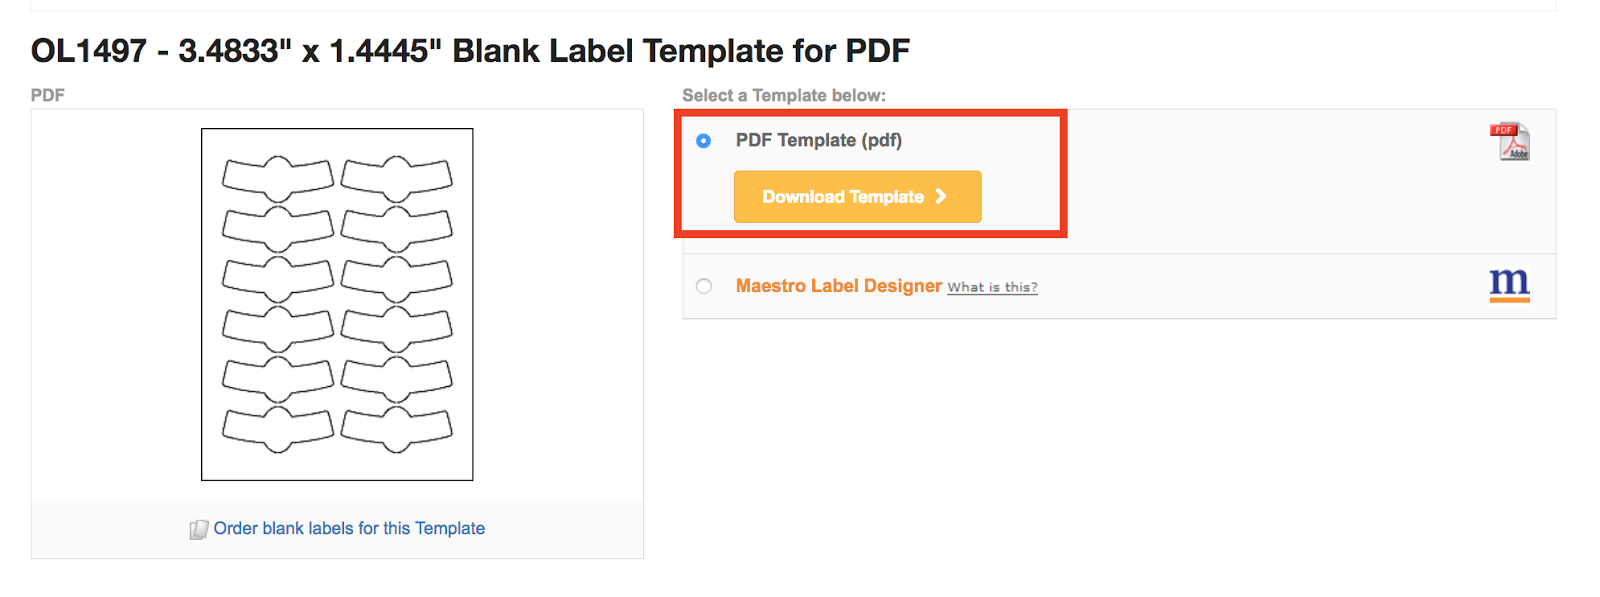The width and height of the screenshot is (1600, 597).
Task: Click the bottom-right label shape in preview
Action: 397,429
